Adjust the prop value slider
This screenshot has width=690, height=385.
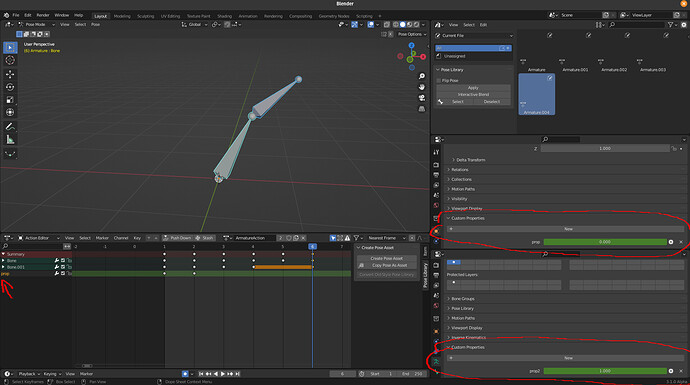(605, 242)
